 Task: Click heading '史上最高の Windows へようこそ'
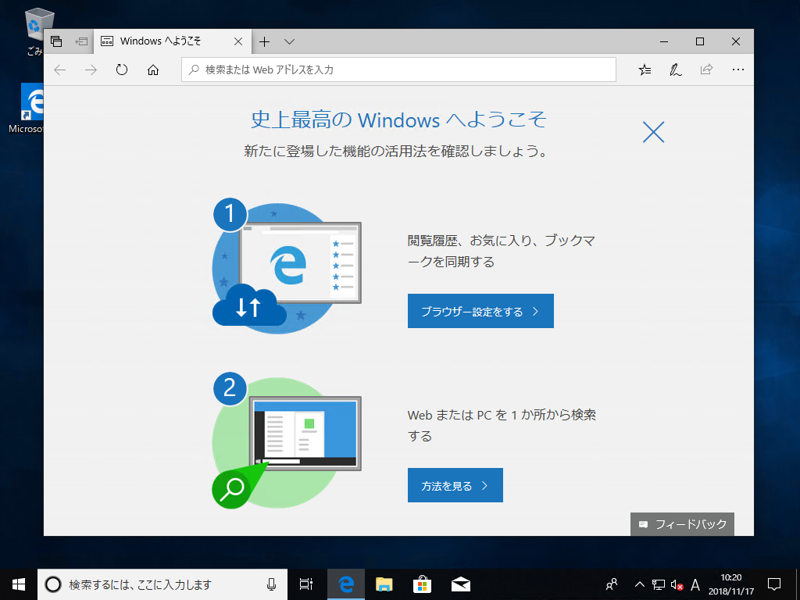click(398, 120)
